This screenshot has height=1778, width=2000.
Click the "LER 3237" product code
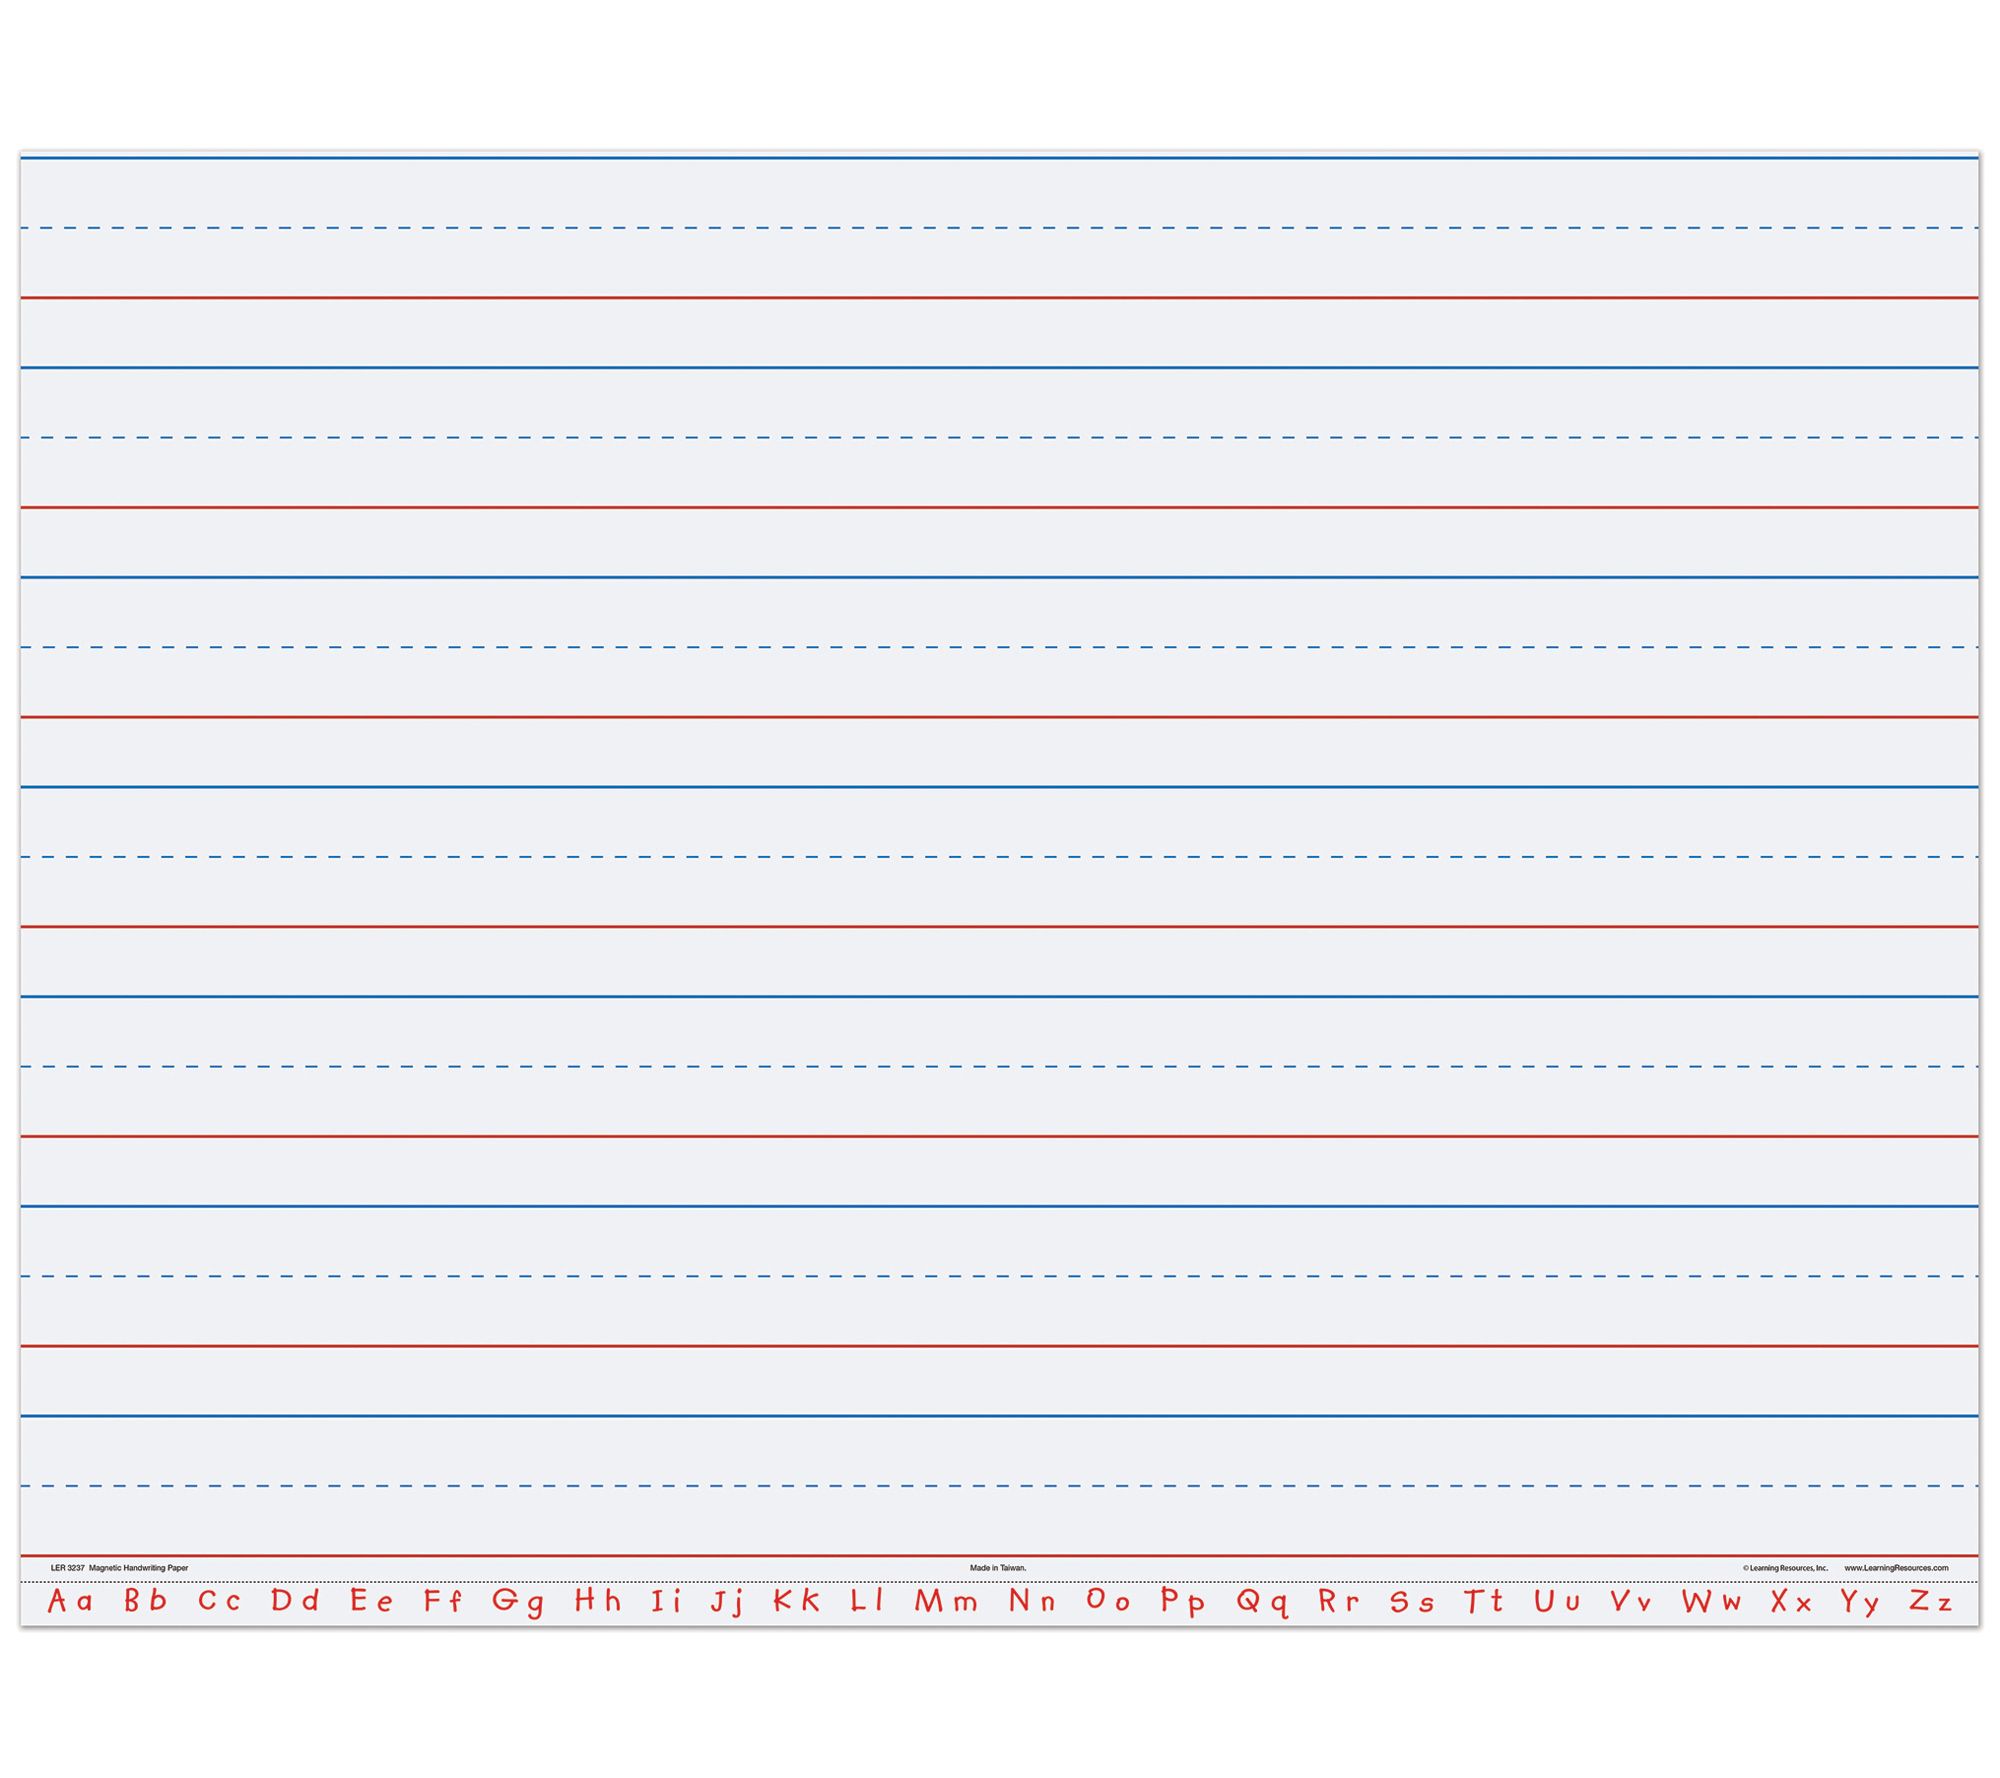(66, 1568)
